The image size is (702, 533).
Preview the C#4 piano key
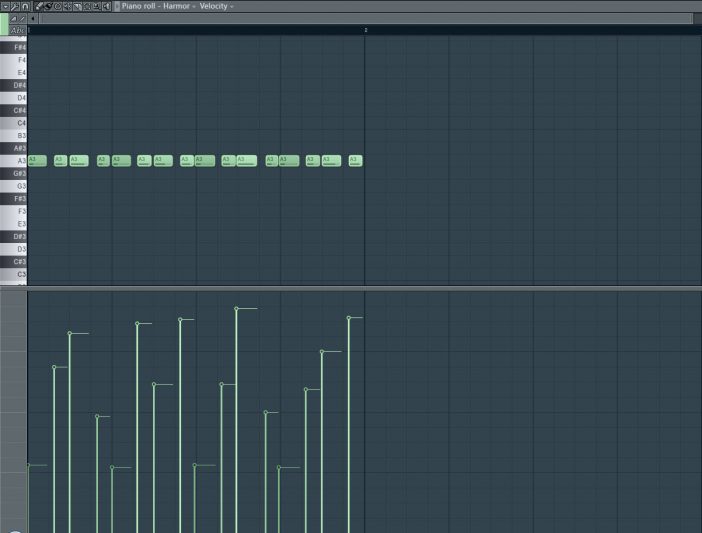[x=13, y=110]
